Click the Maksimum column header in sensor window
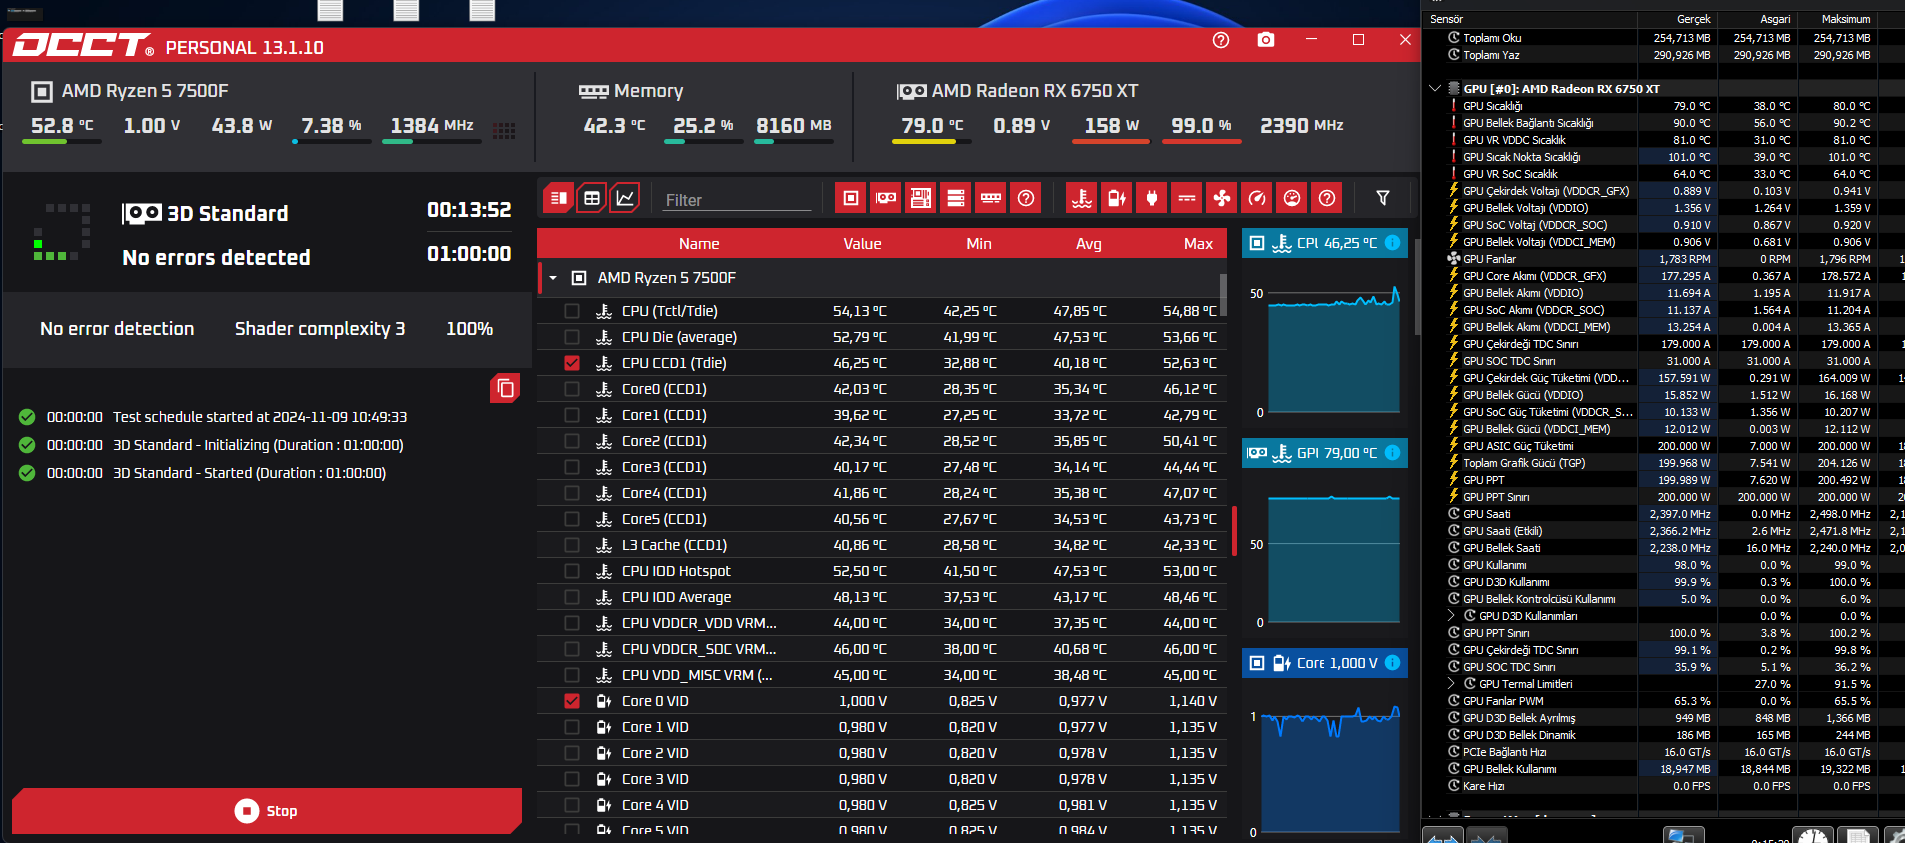The width and height of the screenshot is (1905, 843). tap(1837, 19)
